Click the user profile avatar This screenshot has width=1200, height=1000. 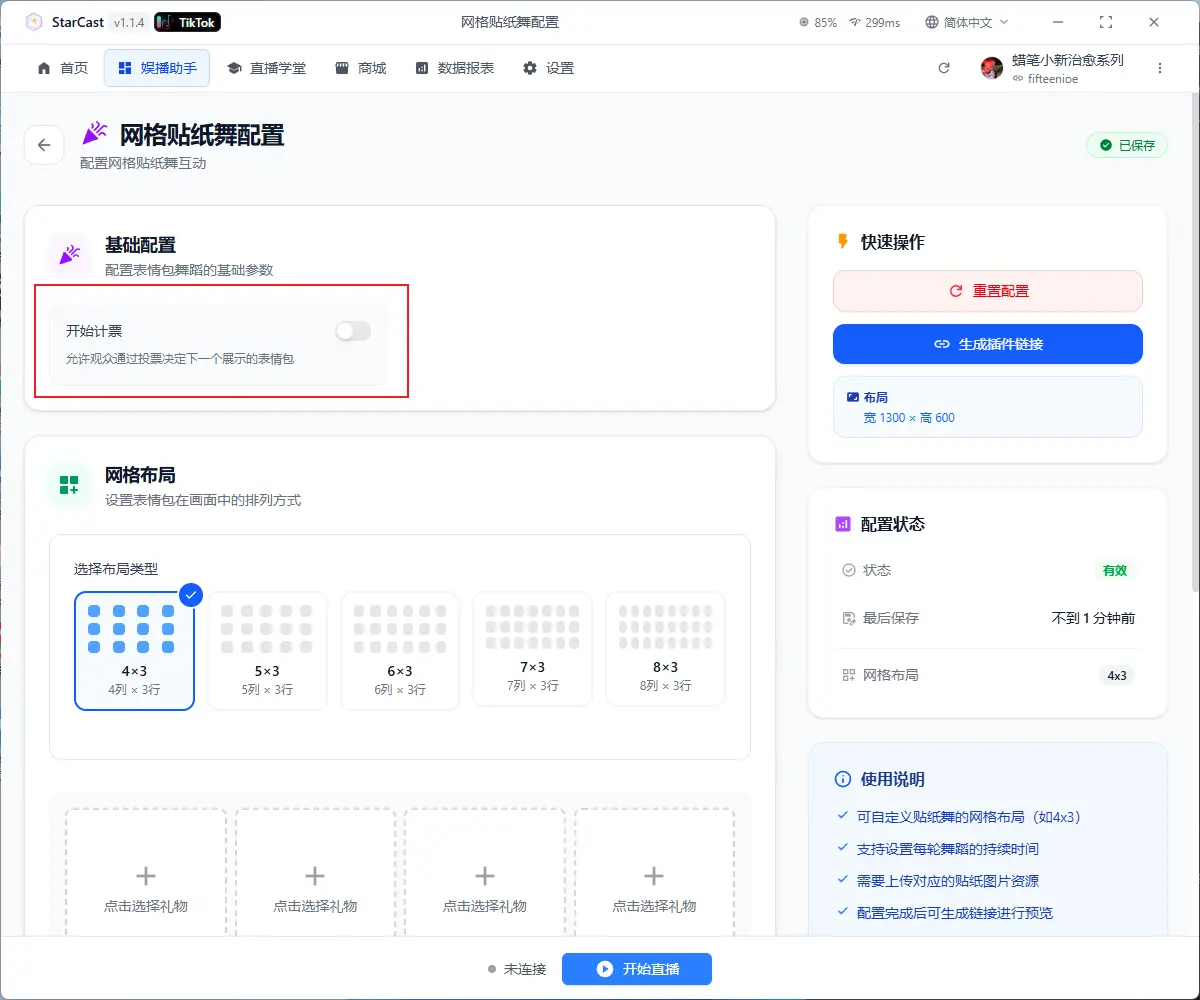point(991,68)
